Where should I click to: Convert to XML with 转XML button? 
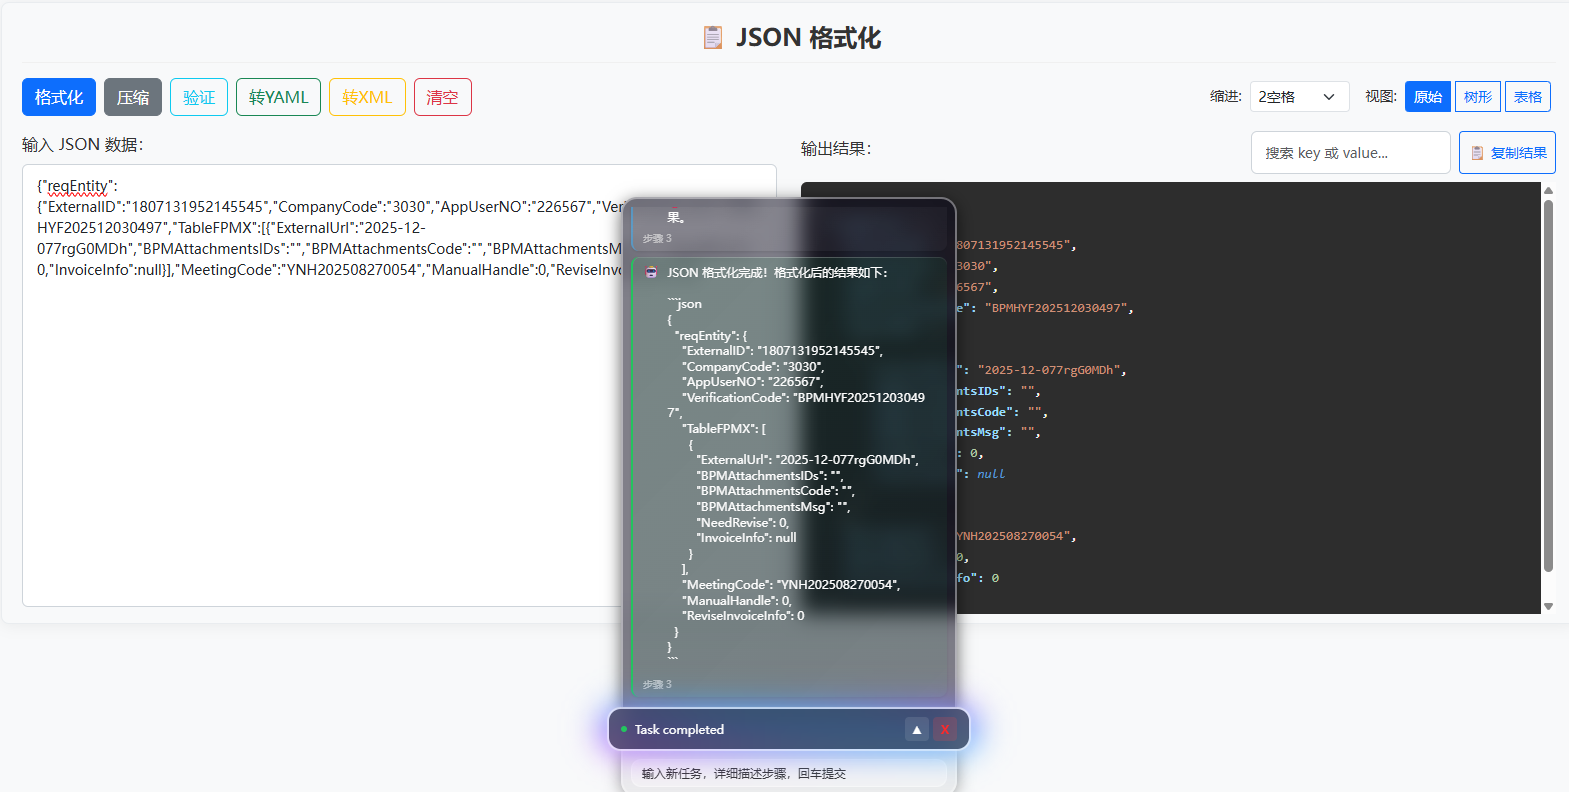pyautogui.click(x=367, y=97)
